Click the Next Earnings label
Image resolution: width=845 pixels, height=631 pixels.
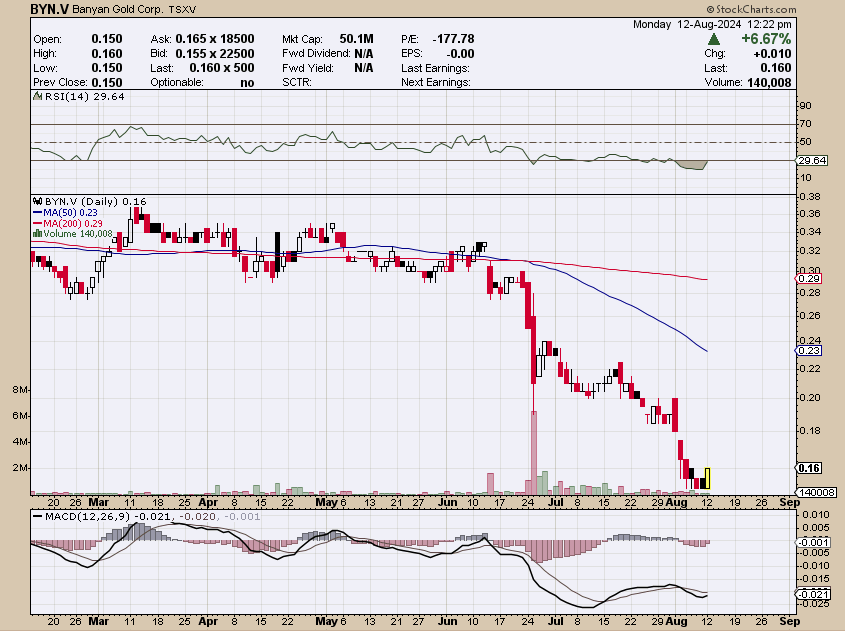(436, 82)
